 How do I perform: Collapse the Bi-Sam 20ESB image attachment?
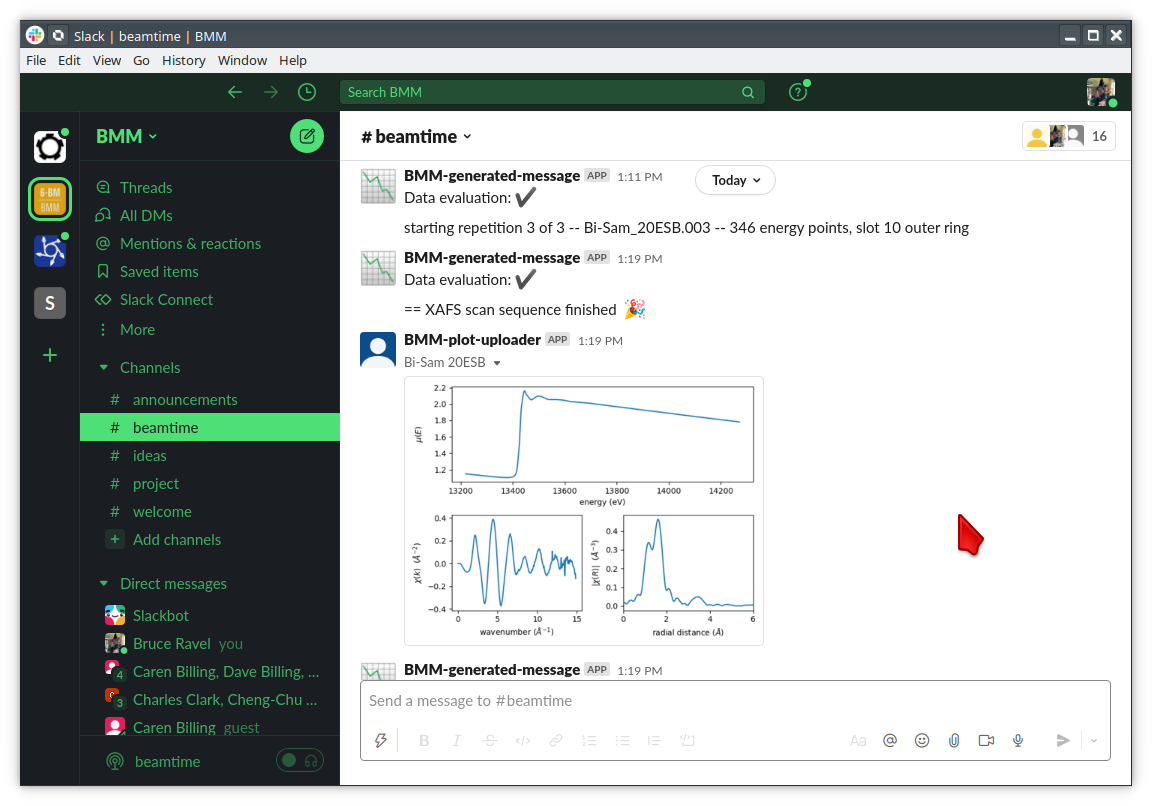[x=497, y=363]
